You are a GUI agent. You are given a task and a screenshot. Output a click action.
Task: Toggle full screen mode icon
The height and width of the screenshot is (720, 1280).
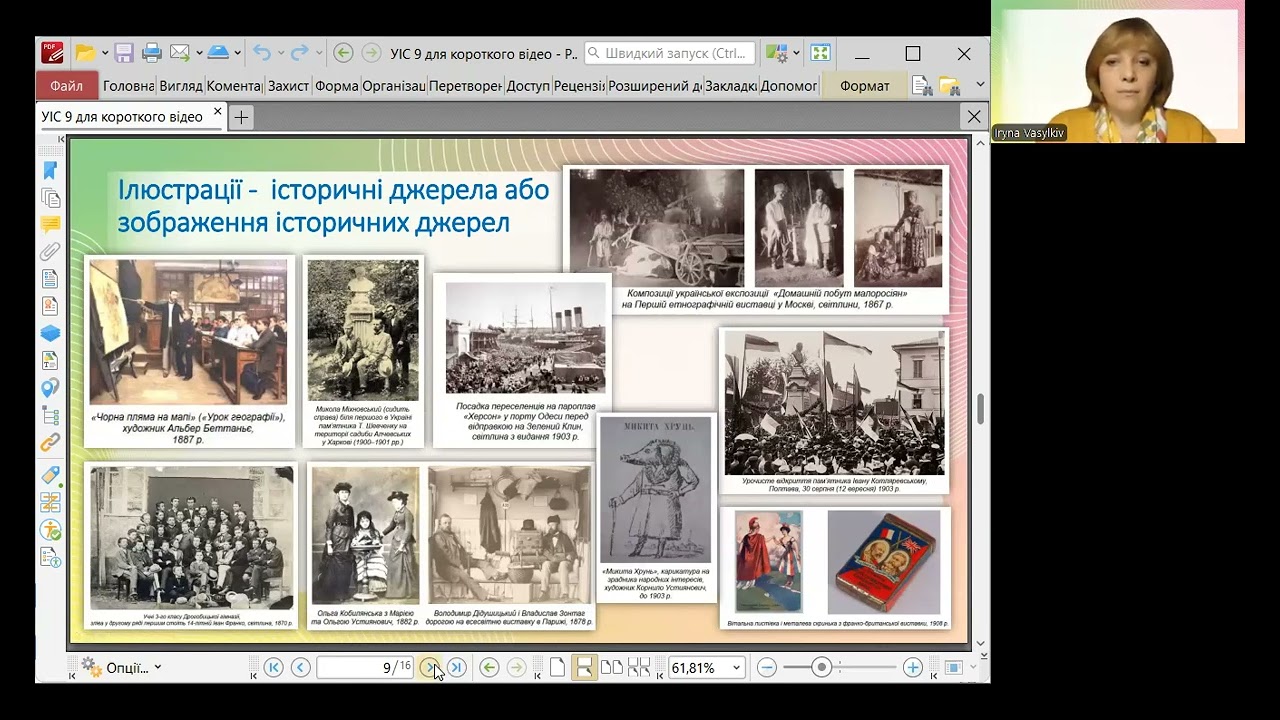click(821, 53)
